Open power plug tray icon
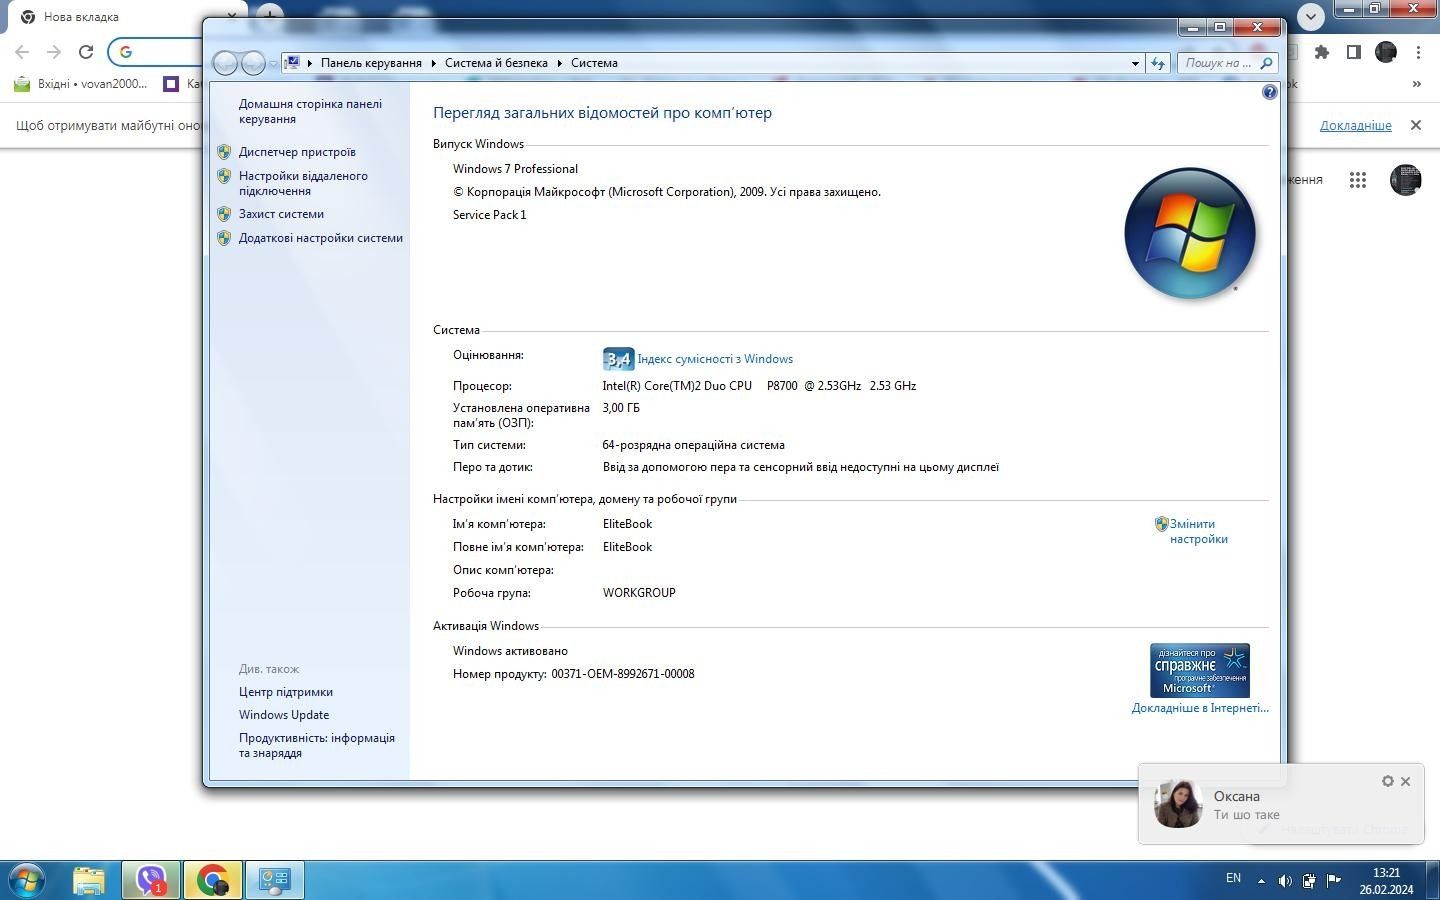Viewport: 1440px width, 900px height. pos(1309,881)
